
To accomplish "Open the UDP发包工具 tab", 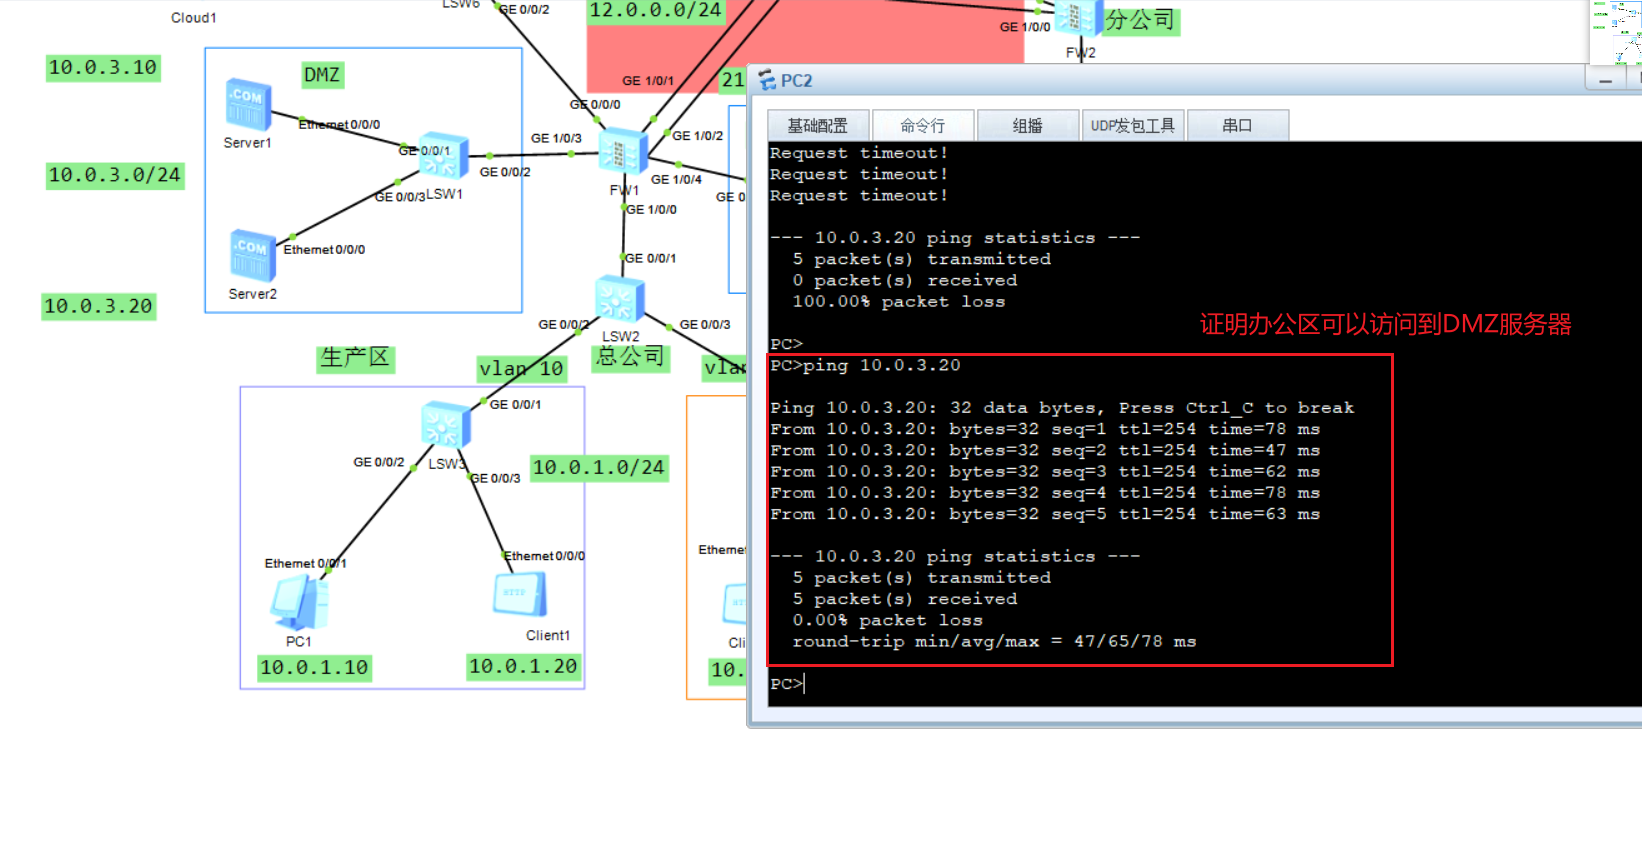I will [1132, 125].
